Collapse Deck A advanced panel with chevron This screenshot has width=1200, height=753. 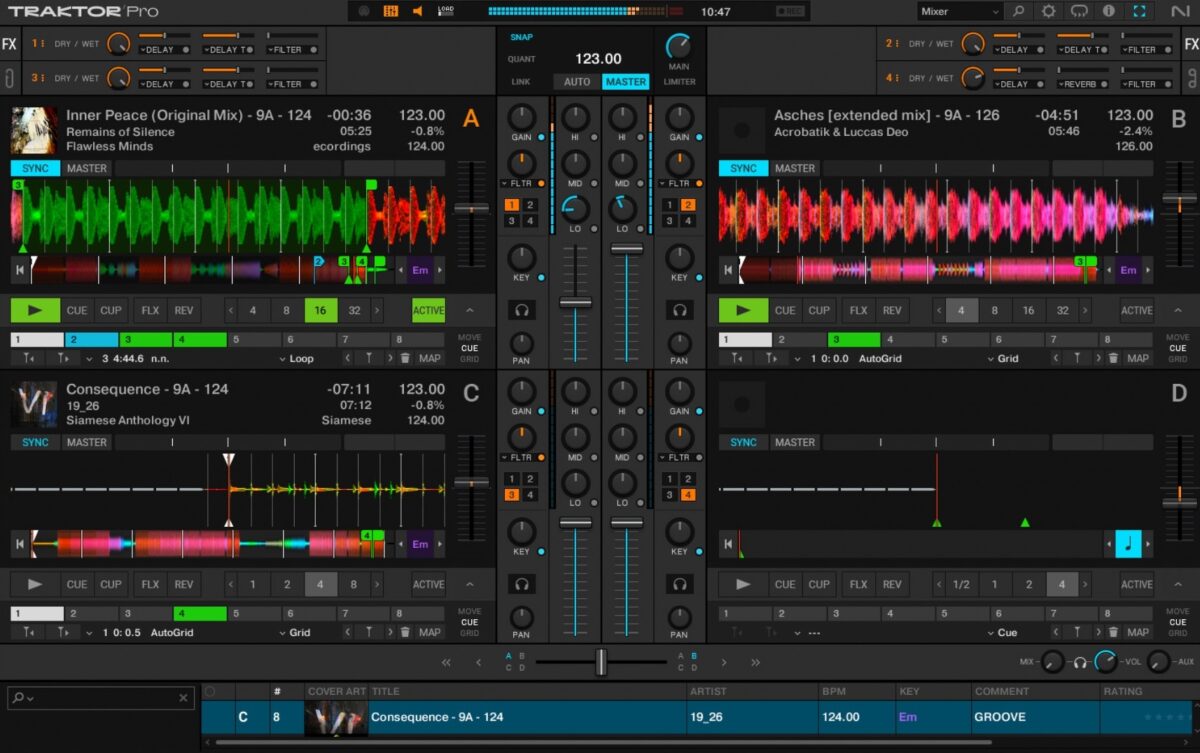coord(470,310)
